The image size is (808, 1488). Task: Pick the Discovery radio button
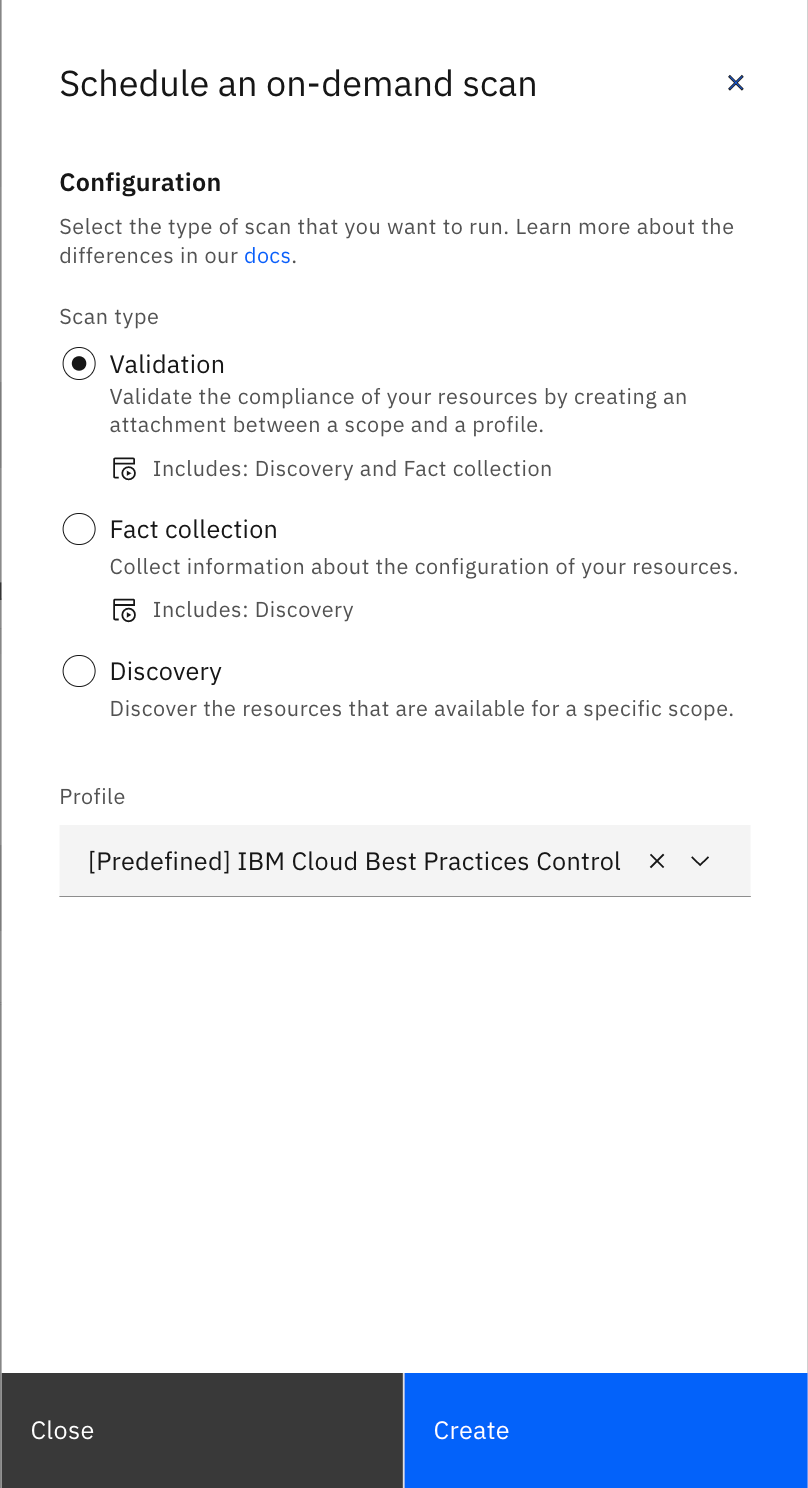pos(79,671)
